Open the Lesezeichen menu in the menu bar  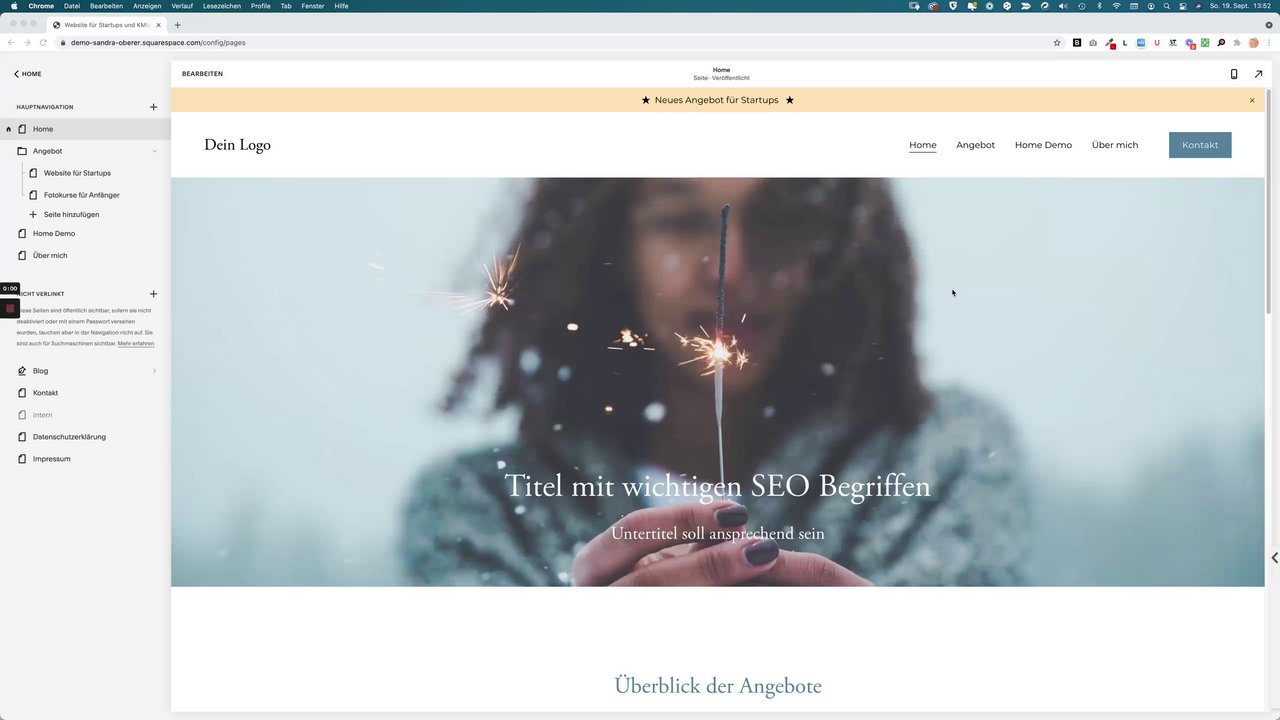tap(222, 6)
